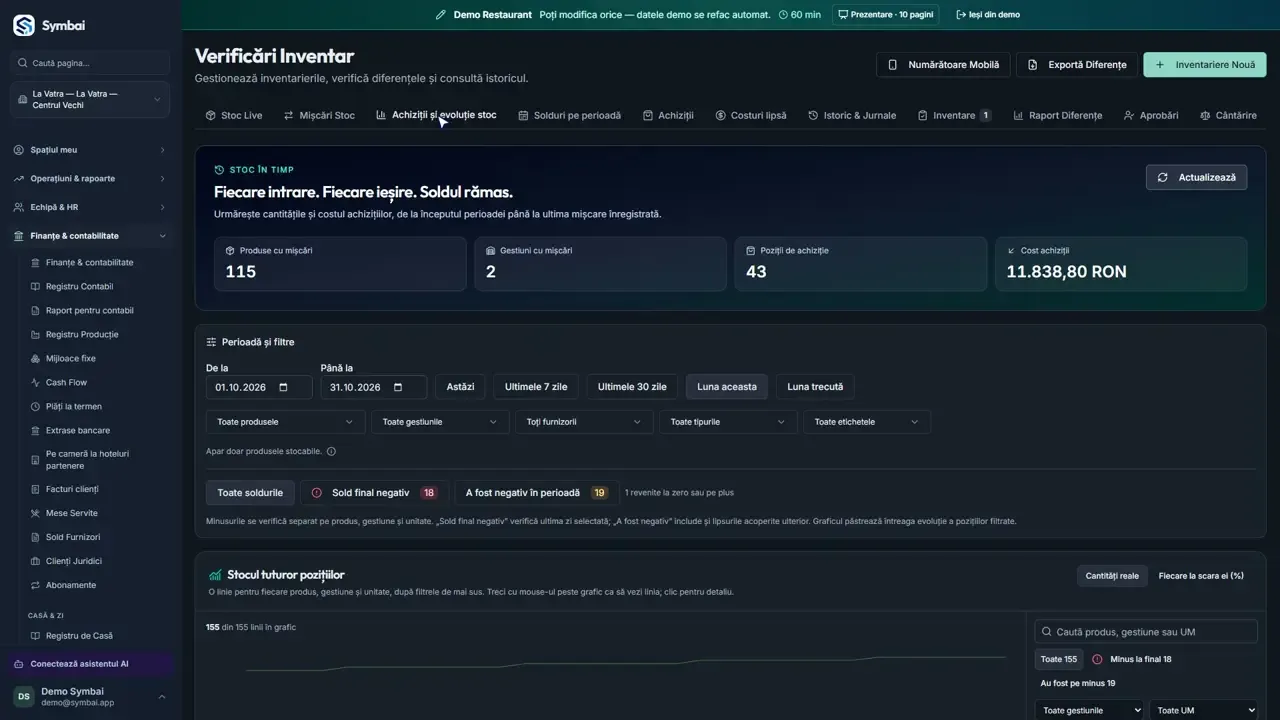Click the Facturi clienți sidebar icon
This screenshot has height=720, width=1280.
click(x=36, y=490)
